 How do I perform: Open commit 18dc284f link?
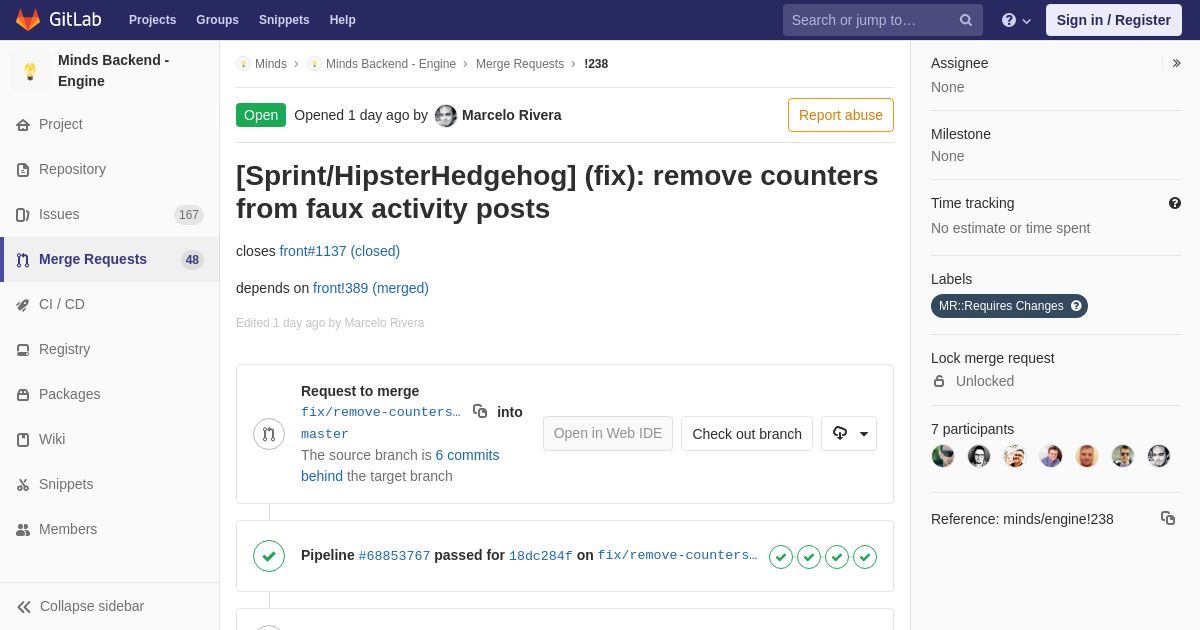[541, 556]
